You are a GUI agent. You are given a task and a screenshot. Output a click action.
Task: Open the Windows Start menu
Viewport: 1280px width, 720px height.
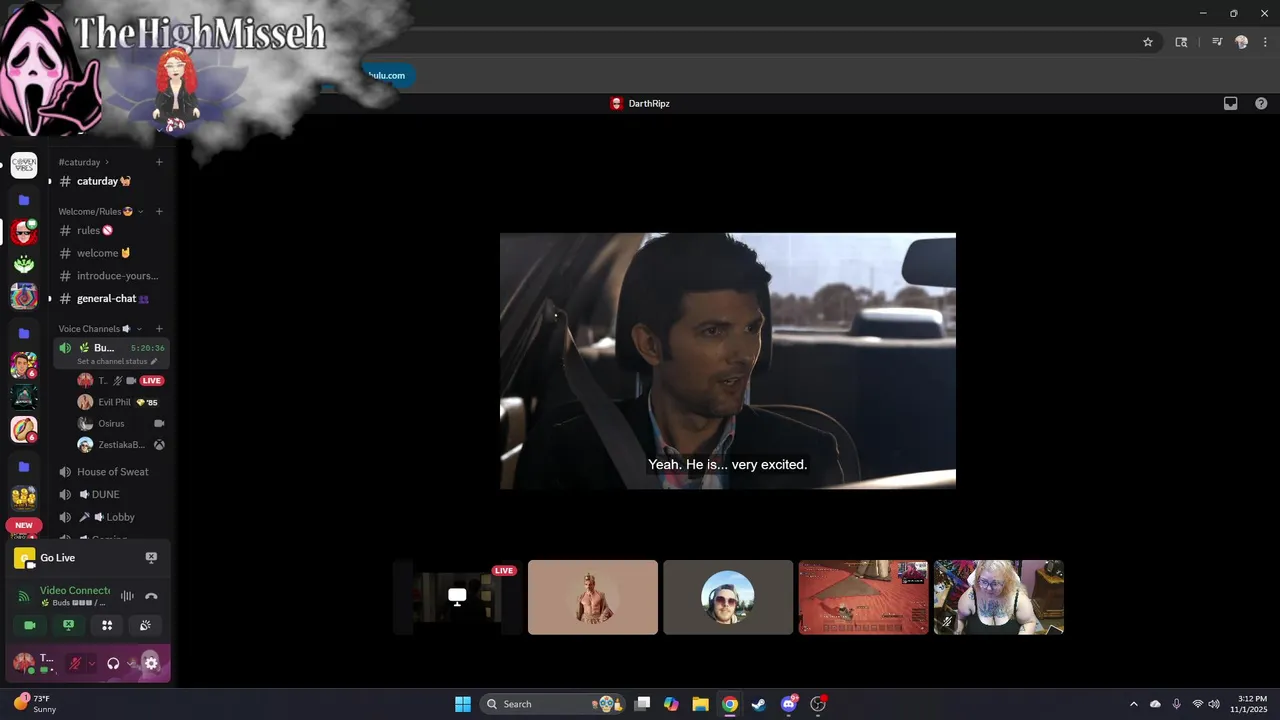(463, 704)
